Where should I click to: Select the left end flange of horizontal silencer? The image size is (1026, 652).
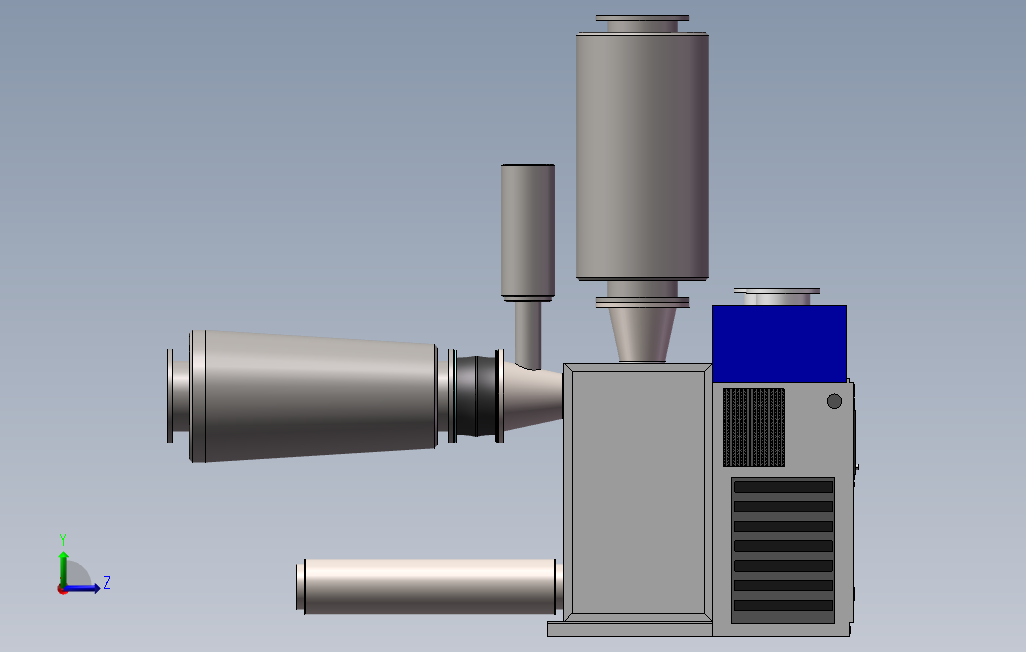point(170,396)
